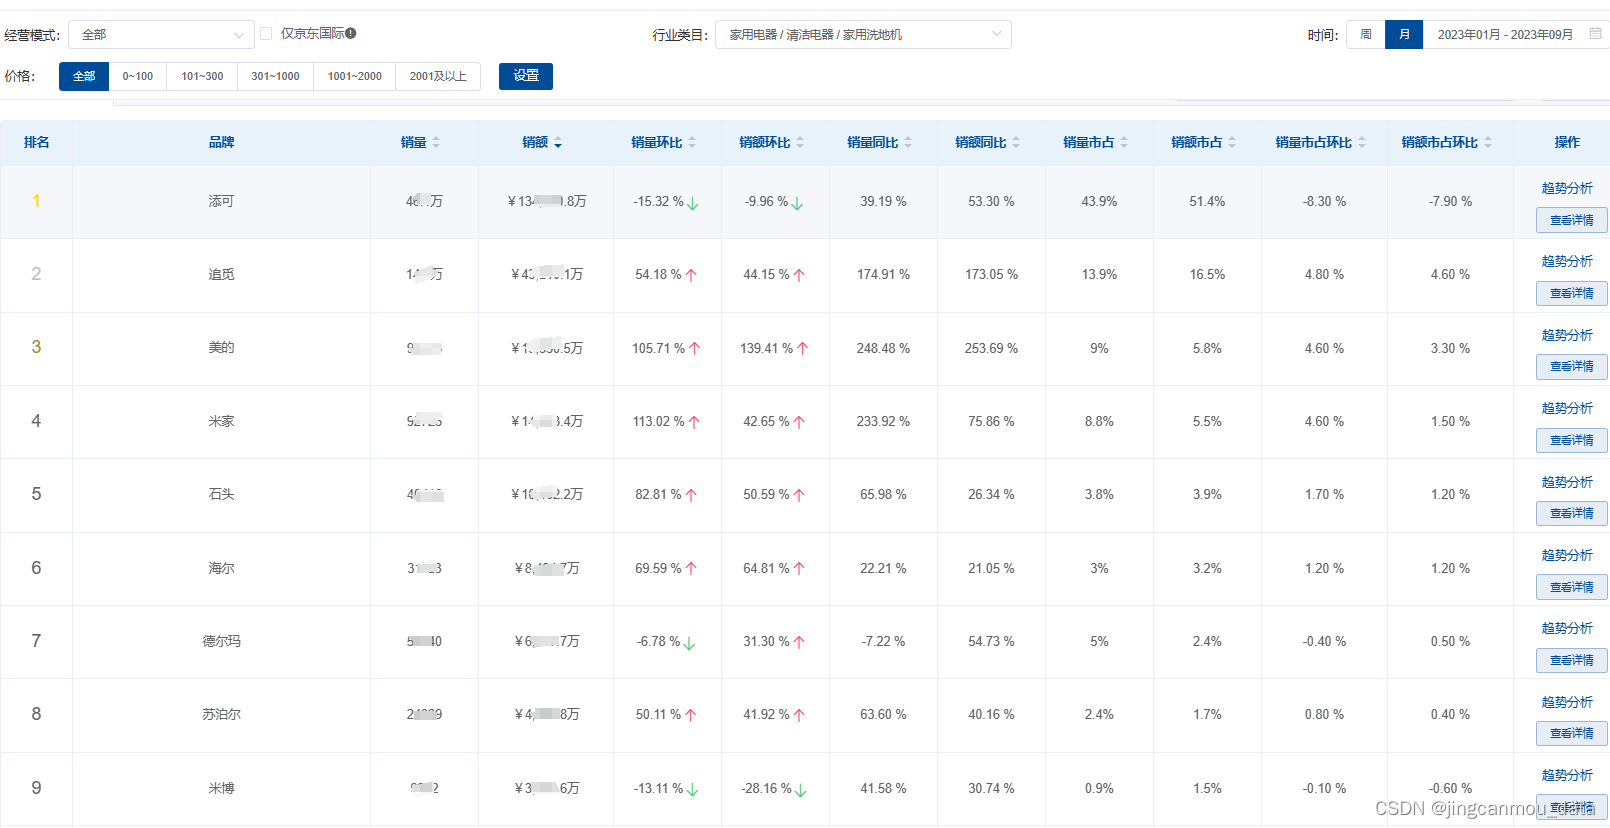The image size is (1610, 828).
Task: Open 趋势分析 for brand 苏泊尔
Action: [x=1567, y=702]
